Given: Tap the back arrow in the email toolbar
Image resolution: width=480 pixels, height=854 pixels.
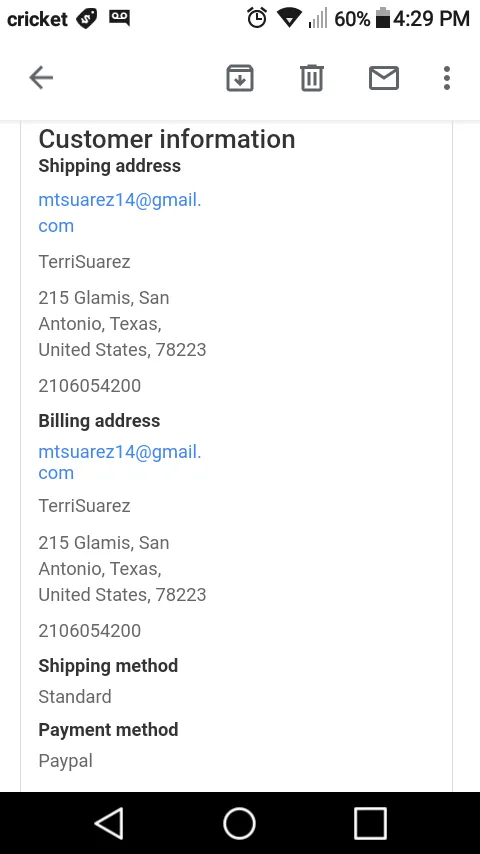Looking at the screenshot, I should [x=41, y=77].
